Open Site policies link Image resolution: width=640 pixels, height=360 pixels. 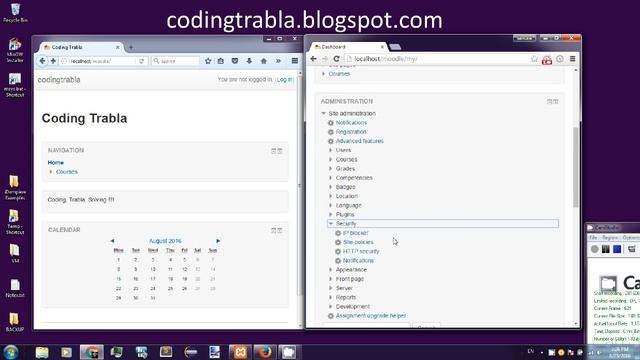coord(358,242)
